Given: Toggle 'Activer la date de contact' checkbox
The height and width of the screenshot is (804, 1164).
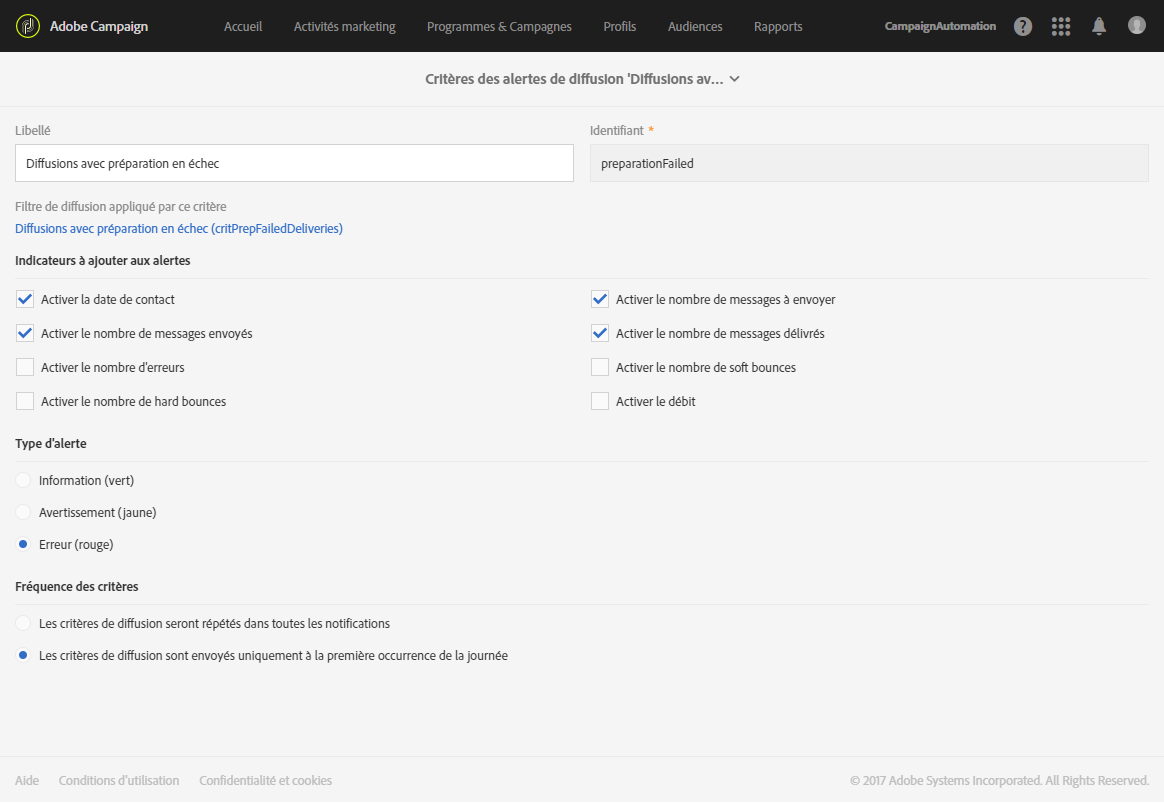Looking at the screenshot, I should (25, 299).
